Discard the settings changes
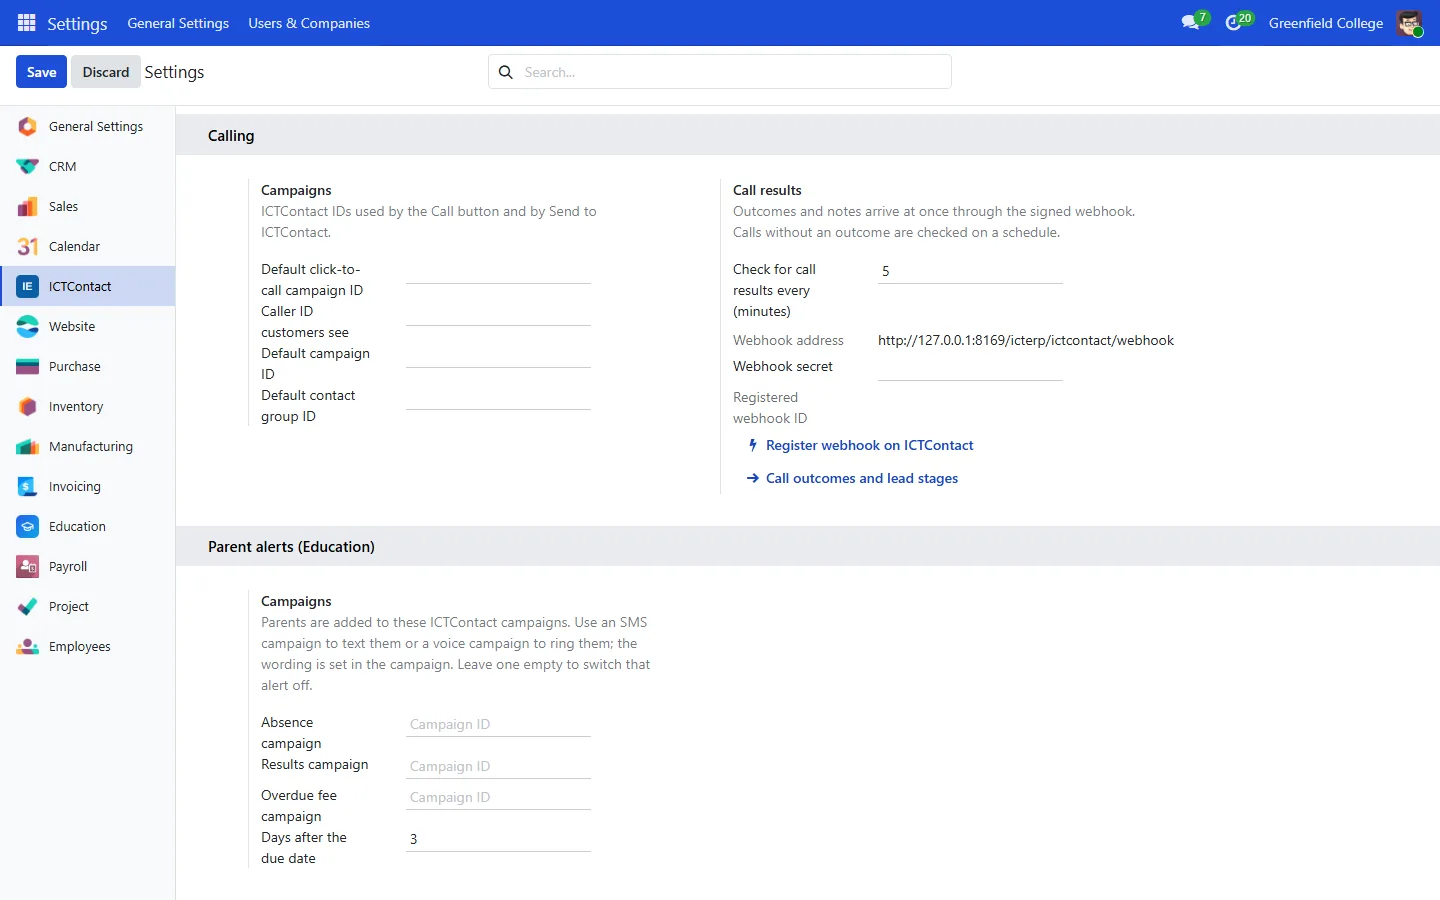The image size is (1440, 900). point(106,72)
